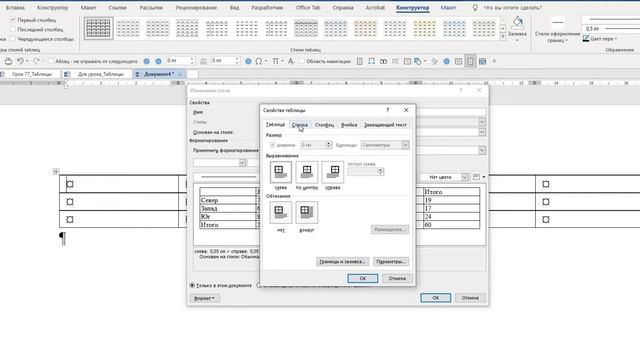Open the Ссылки ribbon tab

pyautogui.click(x=118, y=7)
